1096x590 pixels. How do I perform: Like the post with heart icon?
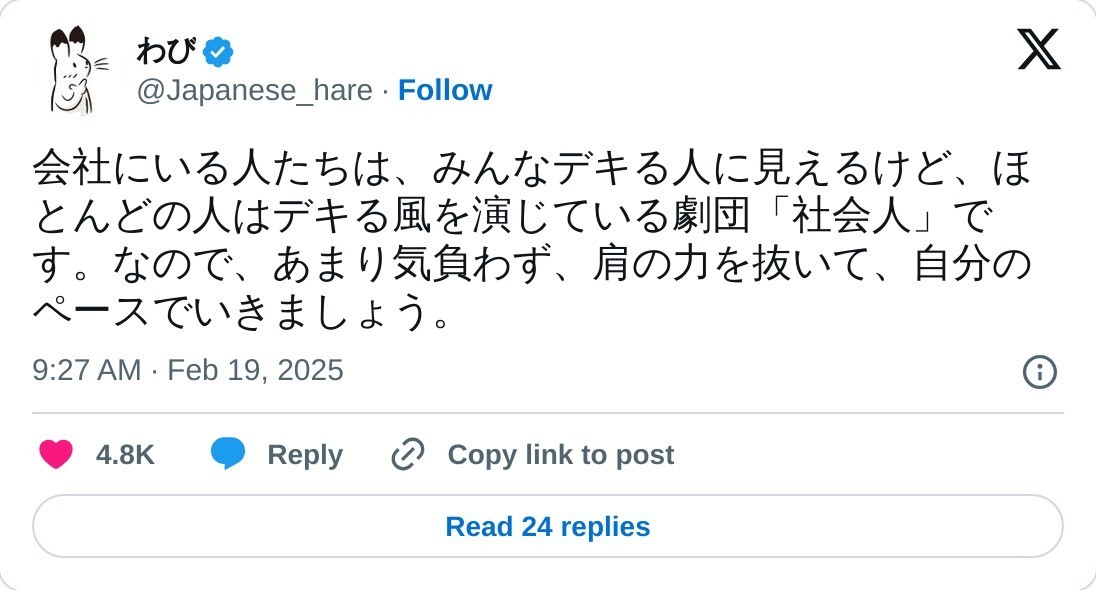coord(56,455)
